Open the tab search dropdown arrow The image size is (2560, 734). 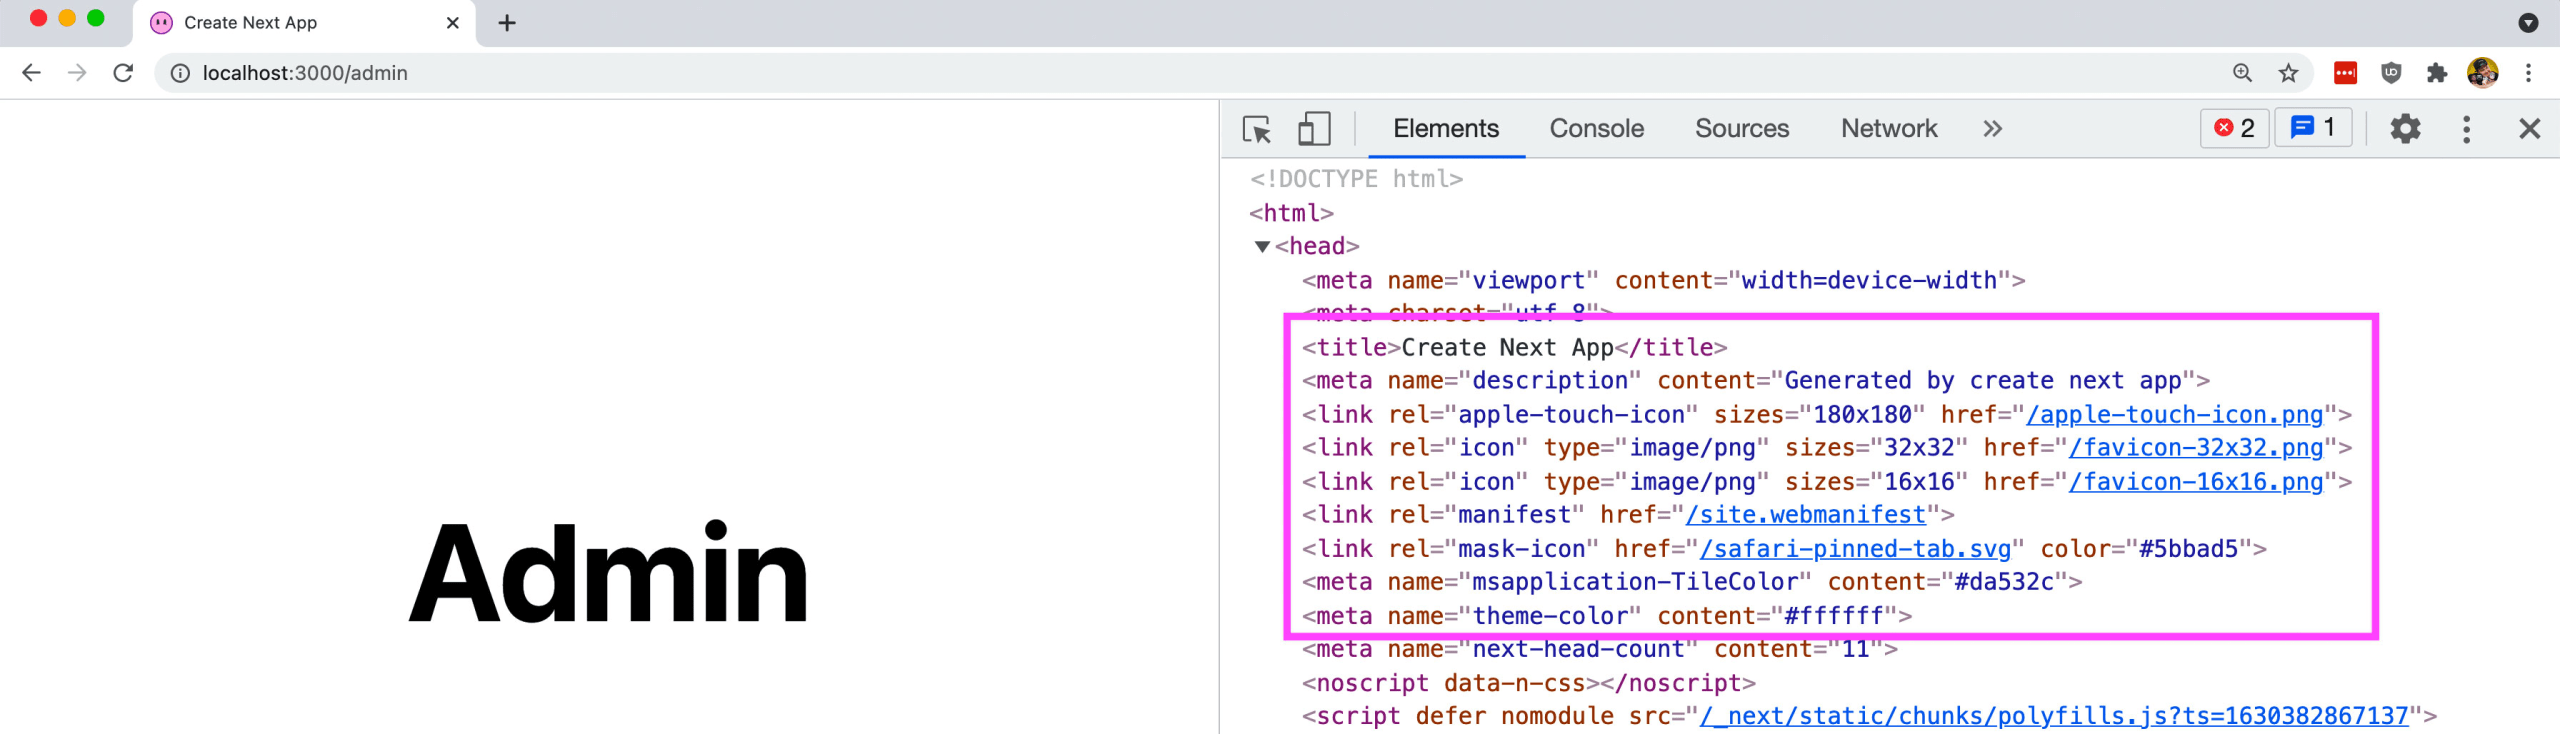coord(2528,23)
